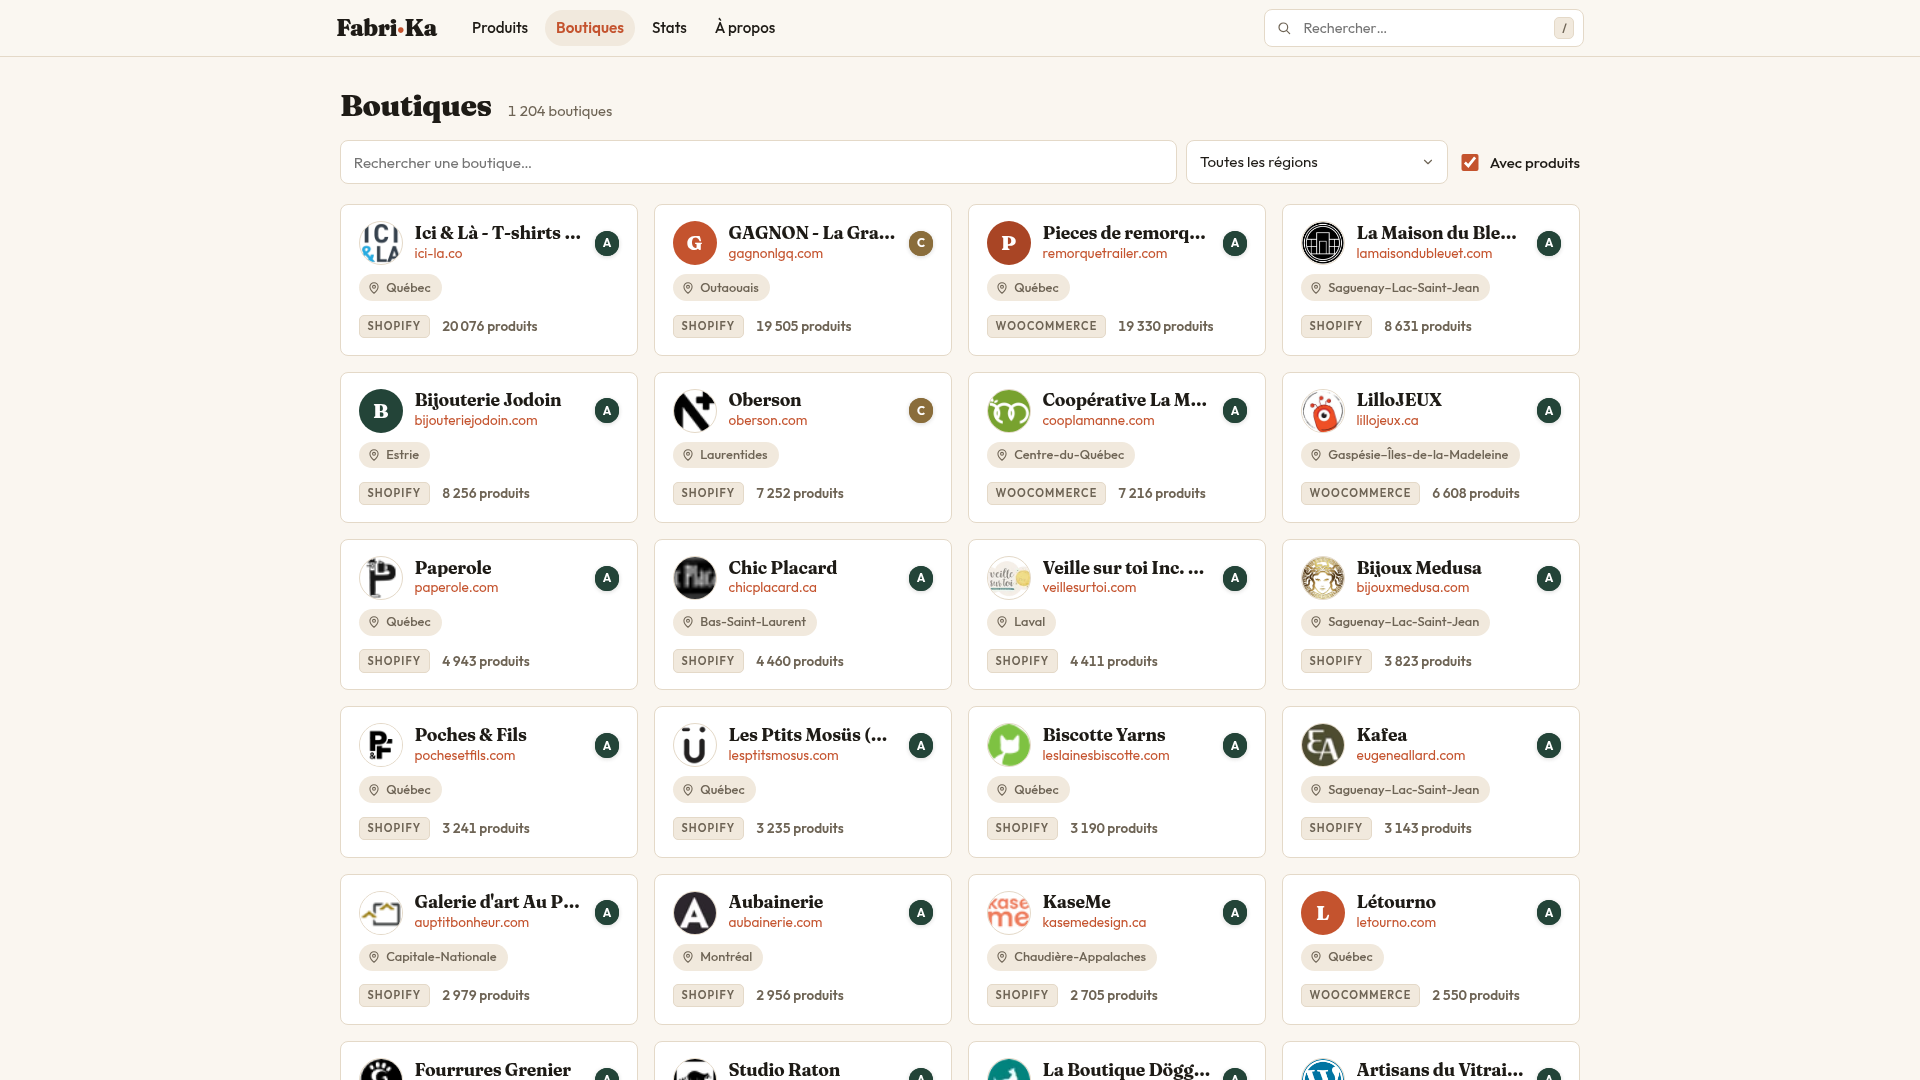Click the Ici & Là store logo
The image size is (1920, 1080).
pyautogui.click(x=381, y=243)
